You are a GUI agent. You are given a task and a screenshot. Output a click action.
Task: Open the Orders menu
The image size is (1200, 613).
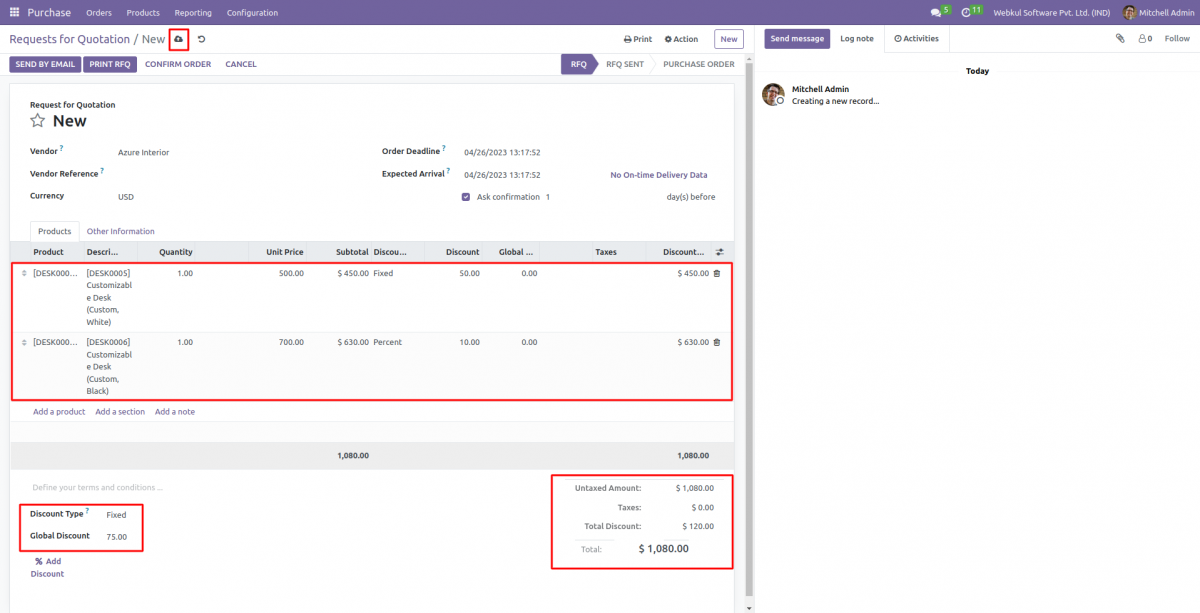coord(98,12)
